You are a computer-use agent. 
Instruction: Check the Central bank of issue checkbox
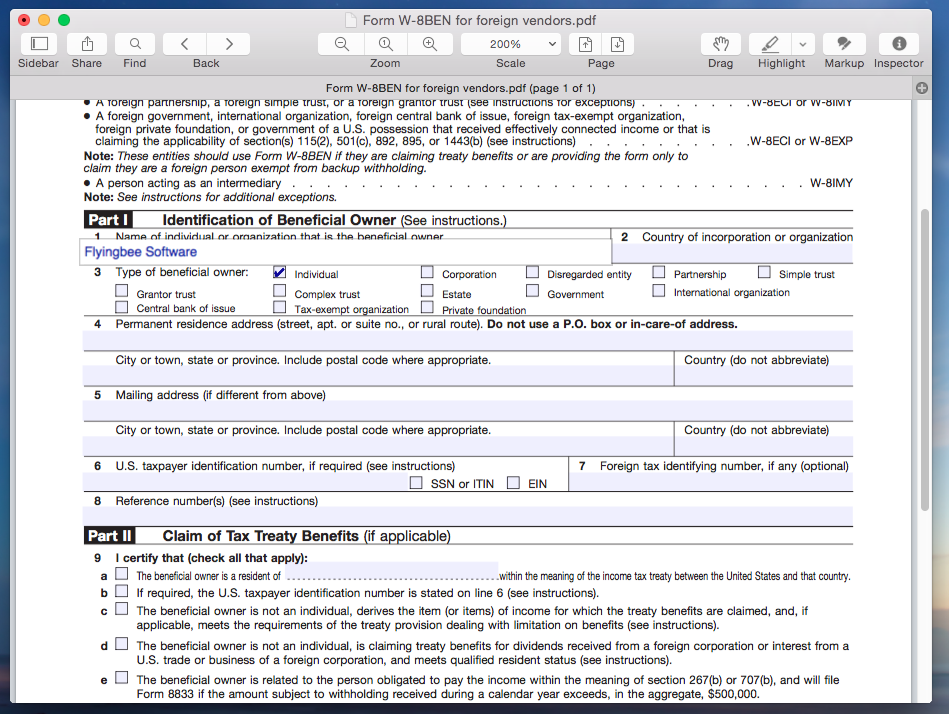[122, 307]
